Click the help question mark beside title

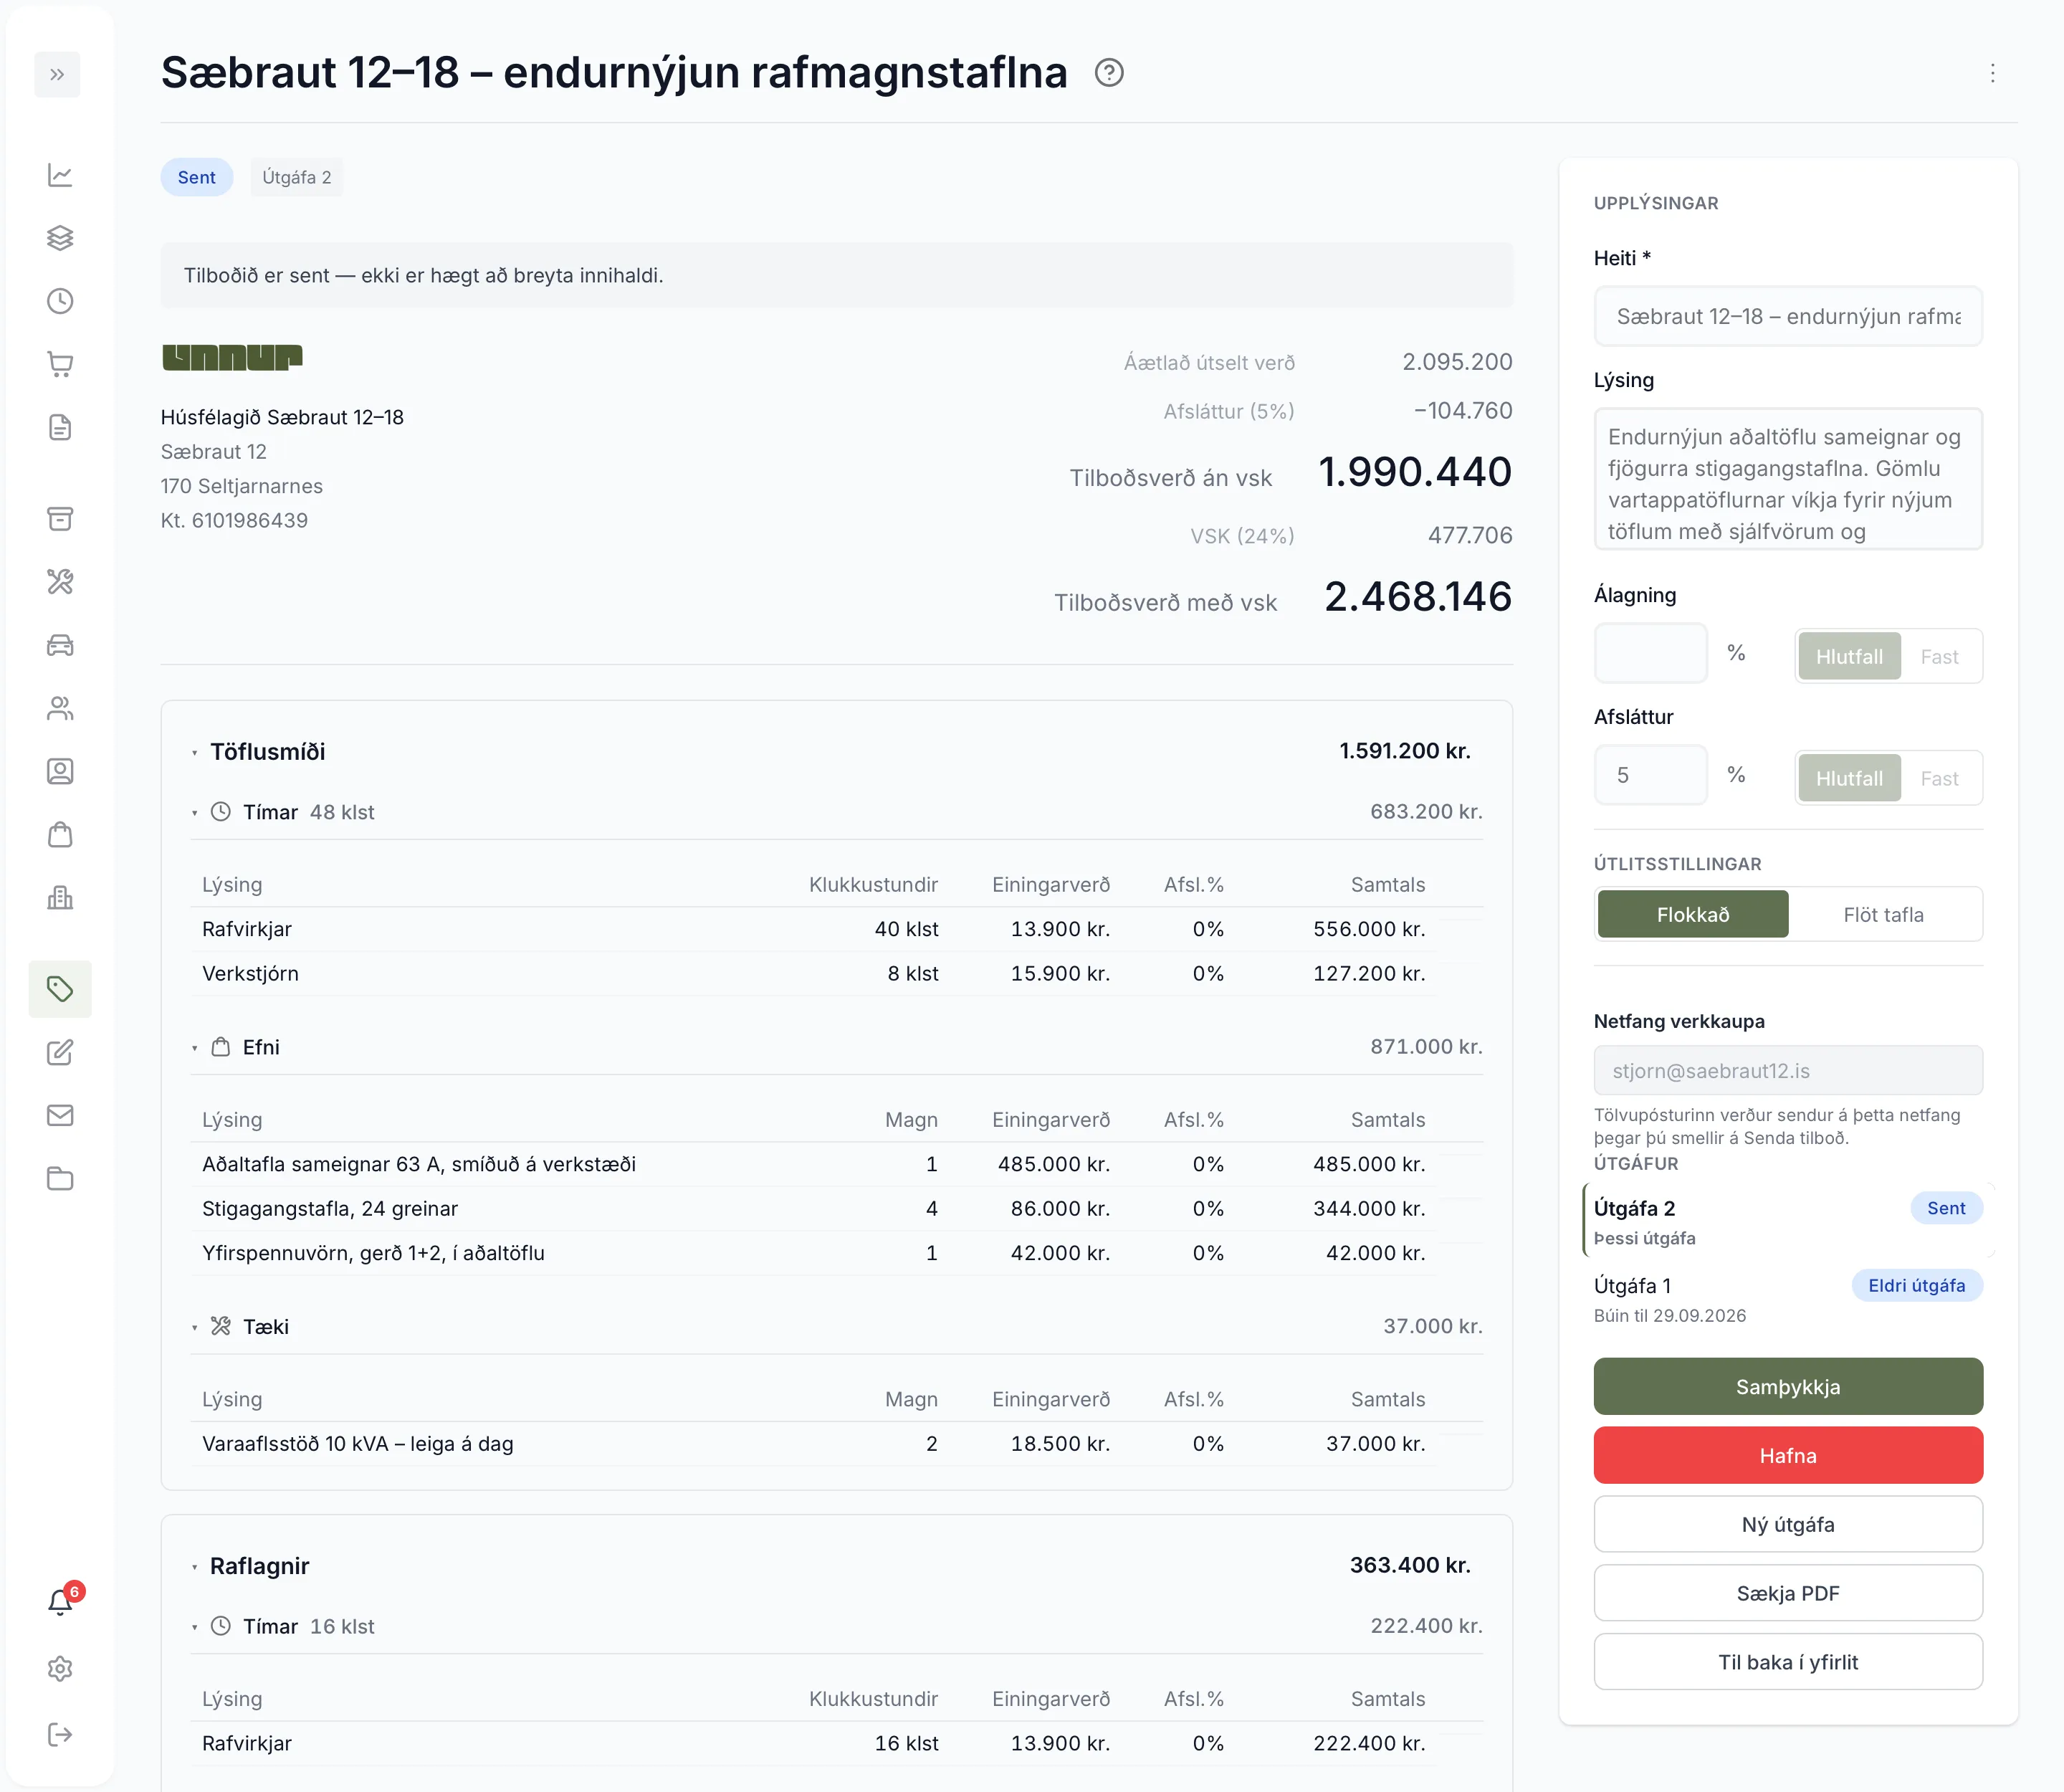1109,73
